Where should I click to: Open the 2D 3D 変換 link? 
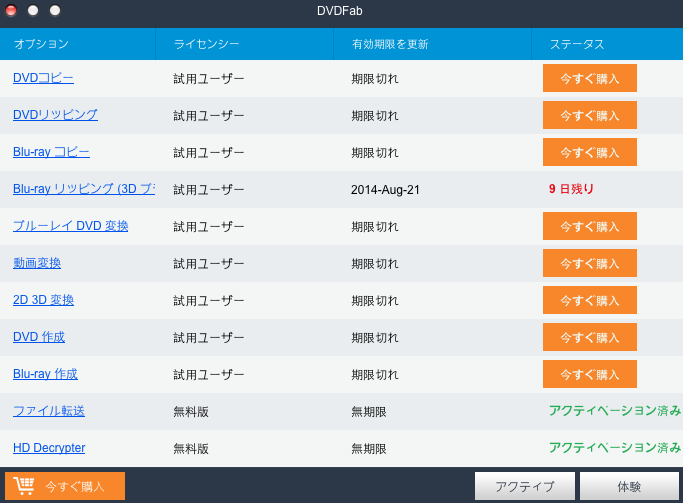point(44,300)
